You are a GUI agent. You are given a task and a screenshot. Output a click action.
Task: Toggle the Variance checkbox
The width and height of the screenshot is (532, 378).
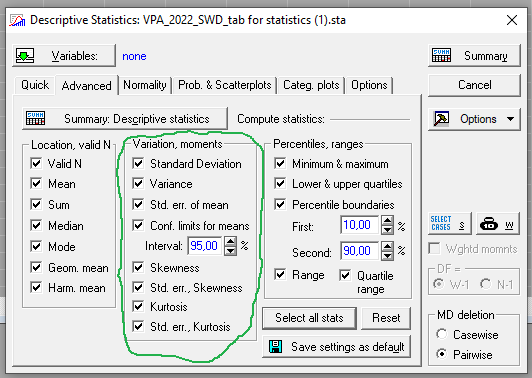(x=138, y=184)
